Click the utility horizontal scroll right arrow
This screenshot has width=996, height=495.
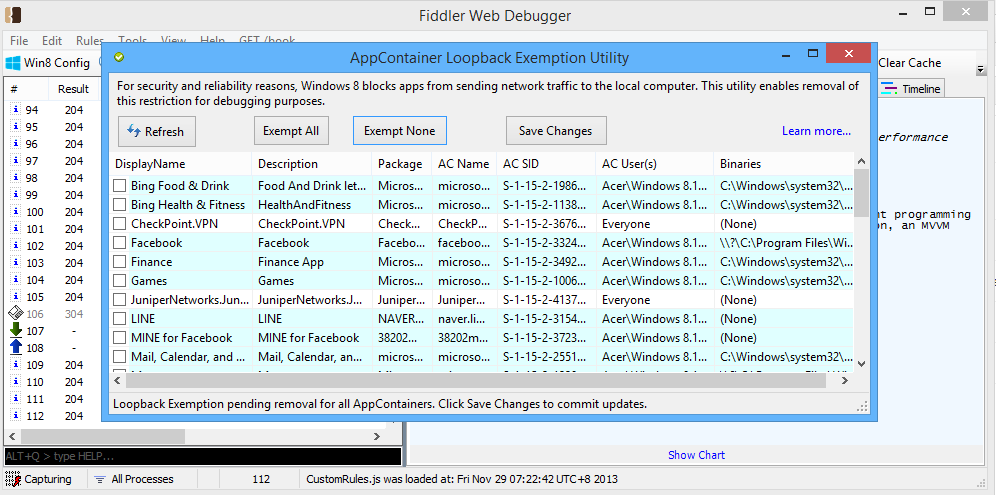pos(845,381)
